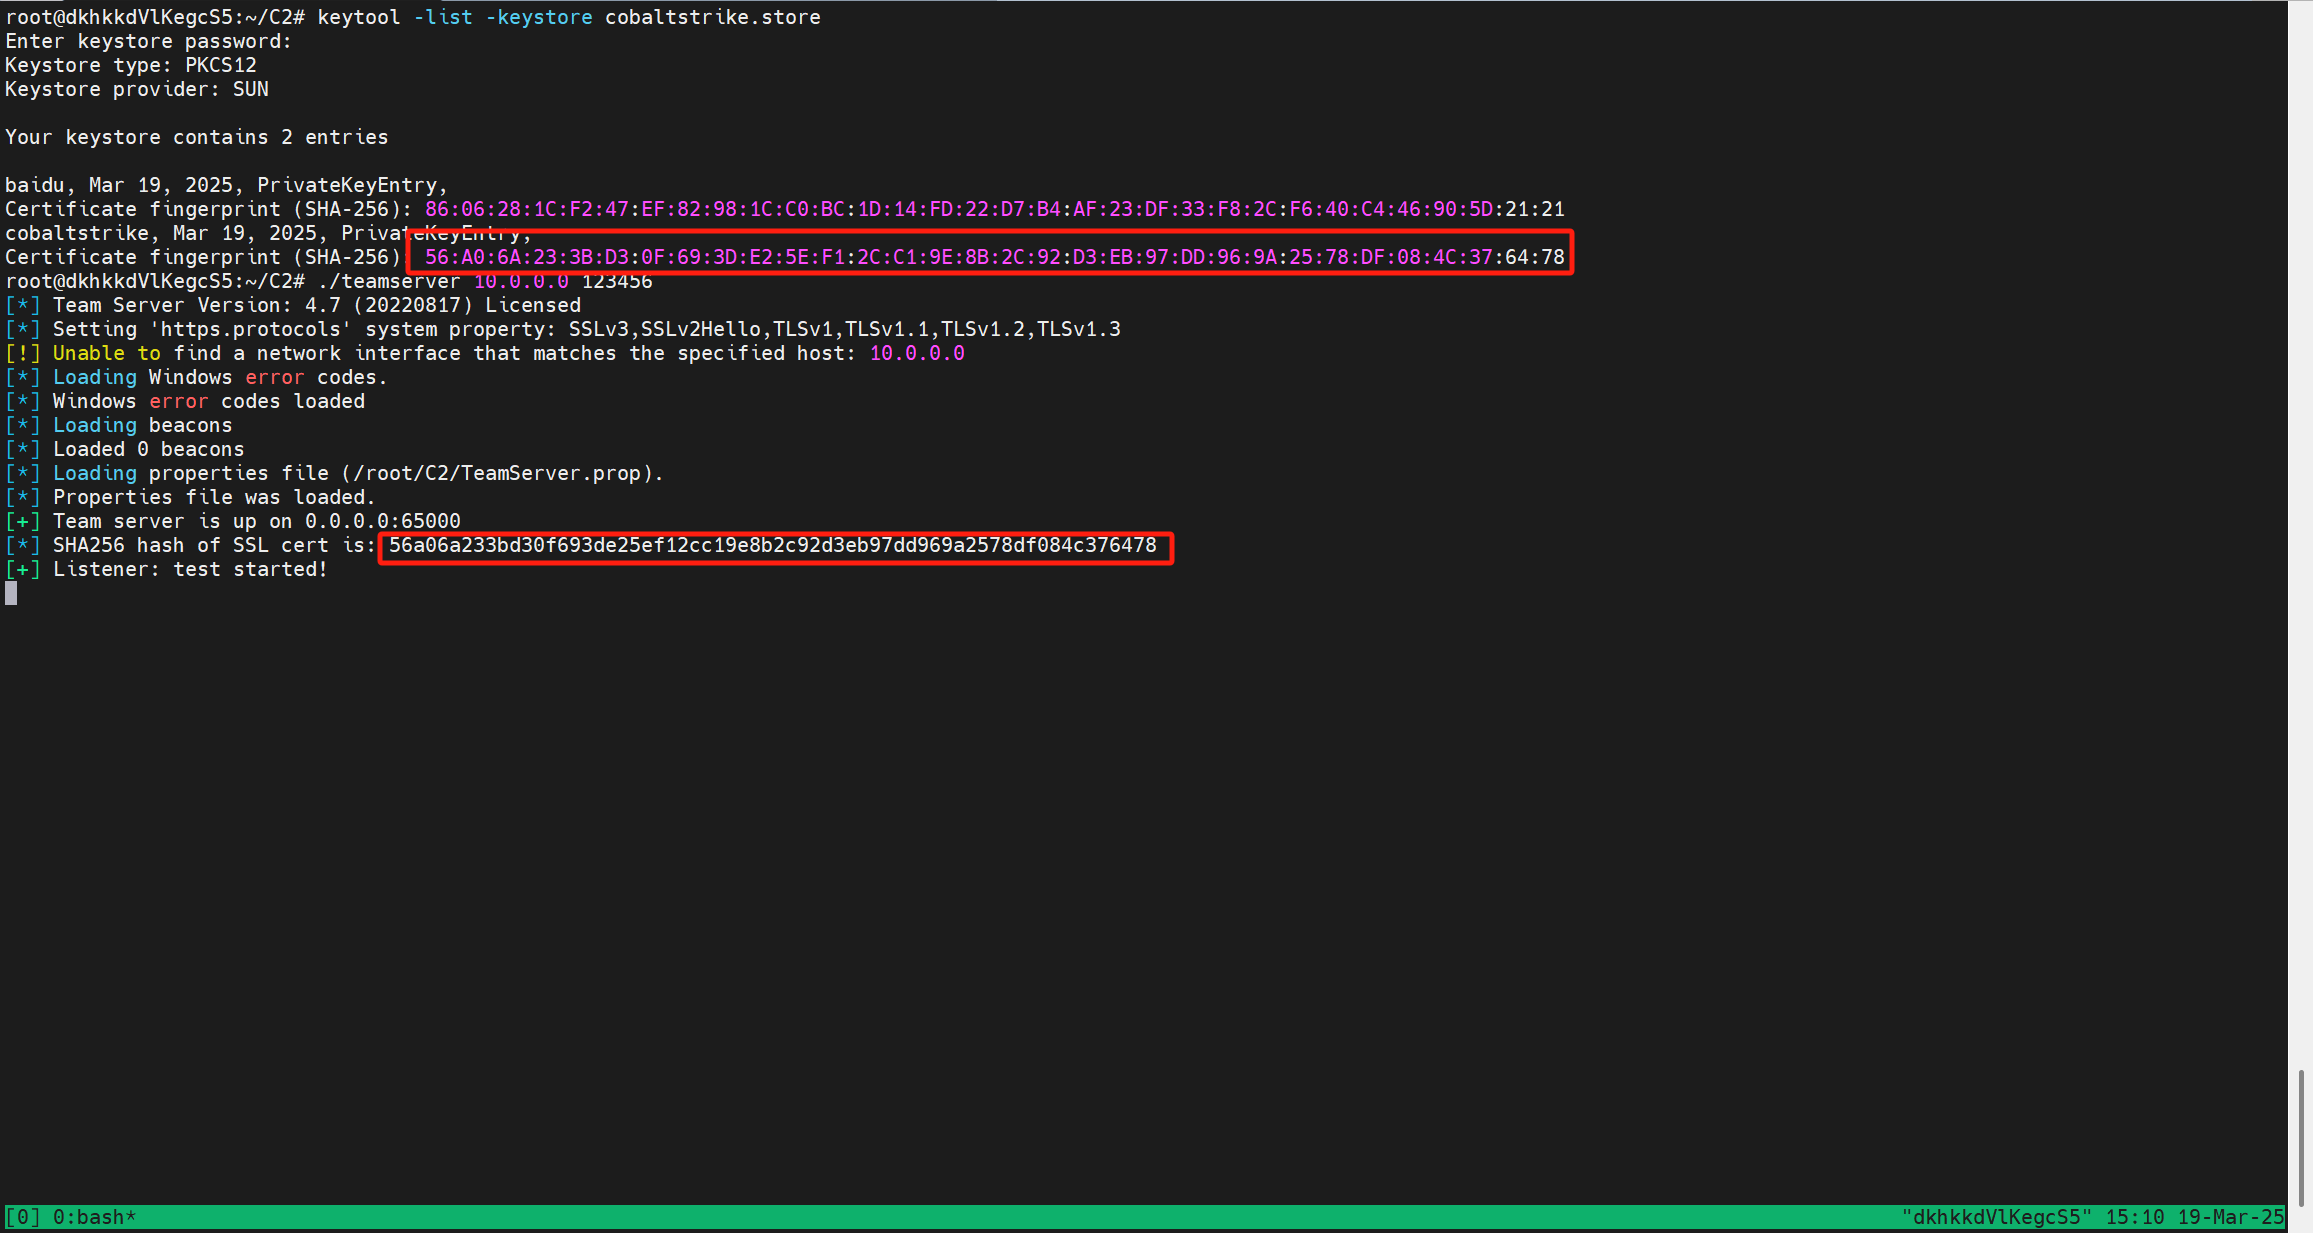Click the 'SHA256 hash of SSL cert is:' label
2313x1233 pixels.
214,545
